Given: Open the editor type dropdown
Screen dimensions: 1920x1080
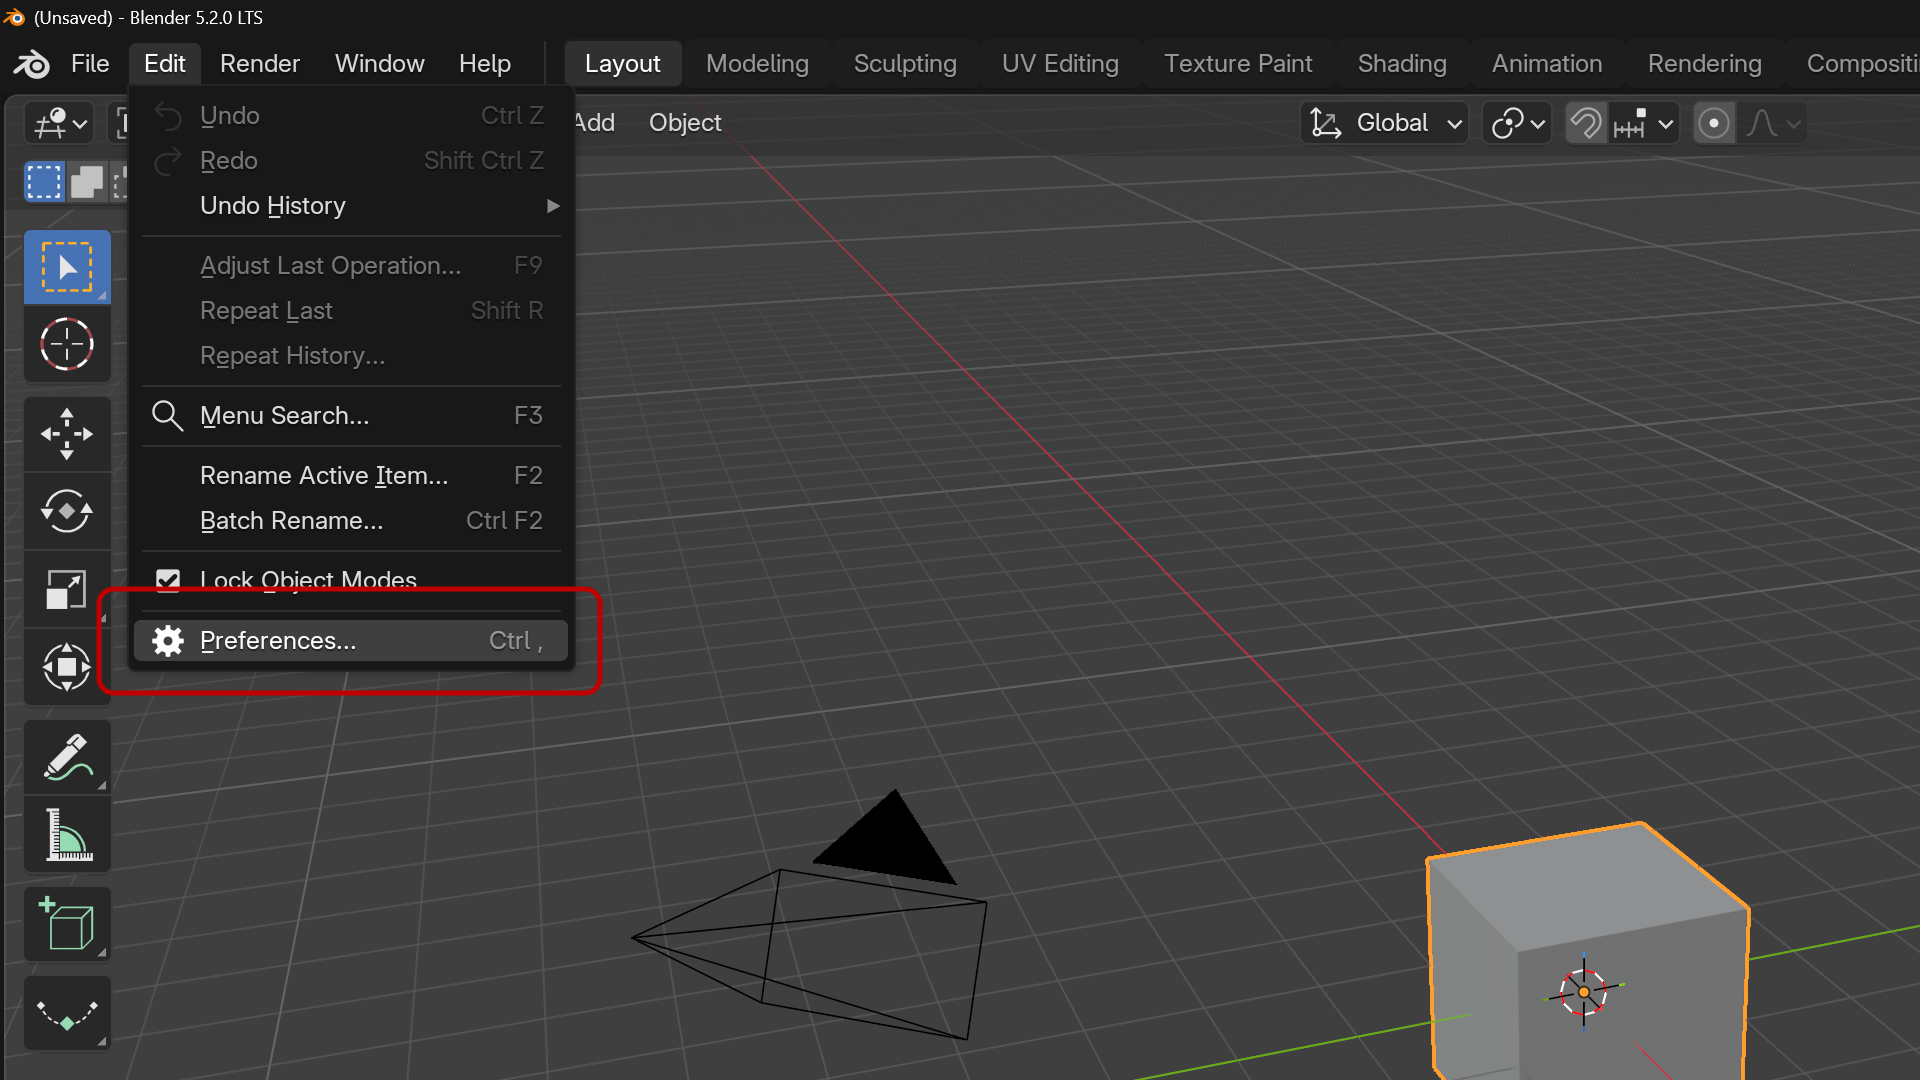Looking at the screenshot, I should 59,124.
